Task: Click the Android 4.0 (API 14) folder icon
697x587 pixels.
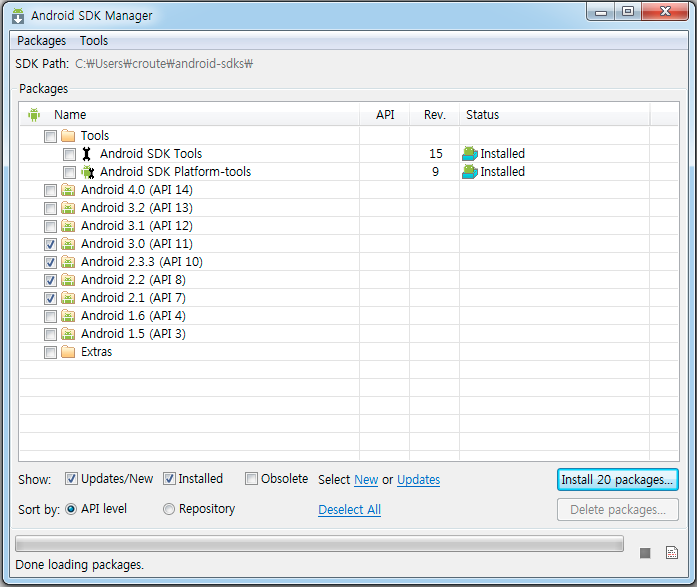Action: pos(68,190)
